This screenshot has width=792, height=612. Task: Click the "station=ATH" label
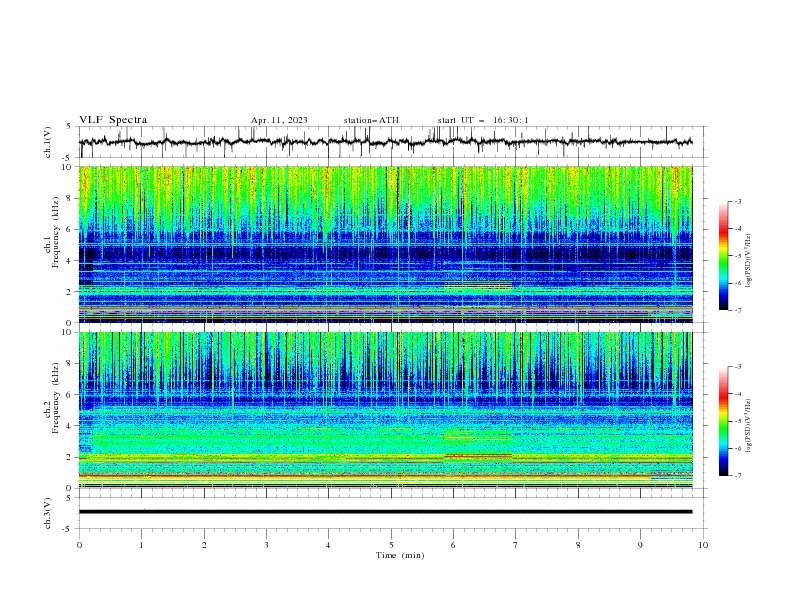point(371,120)
